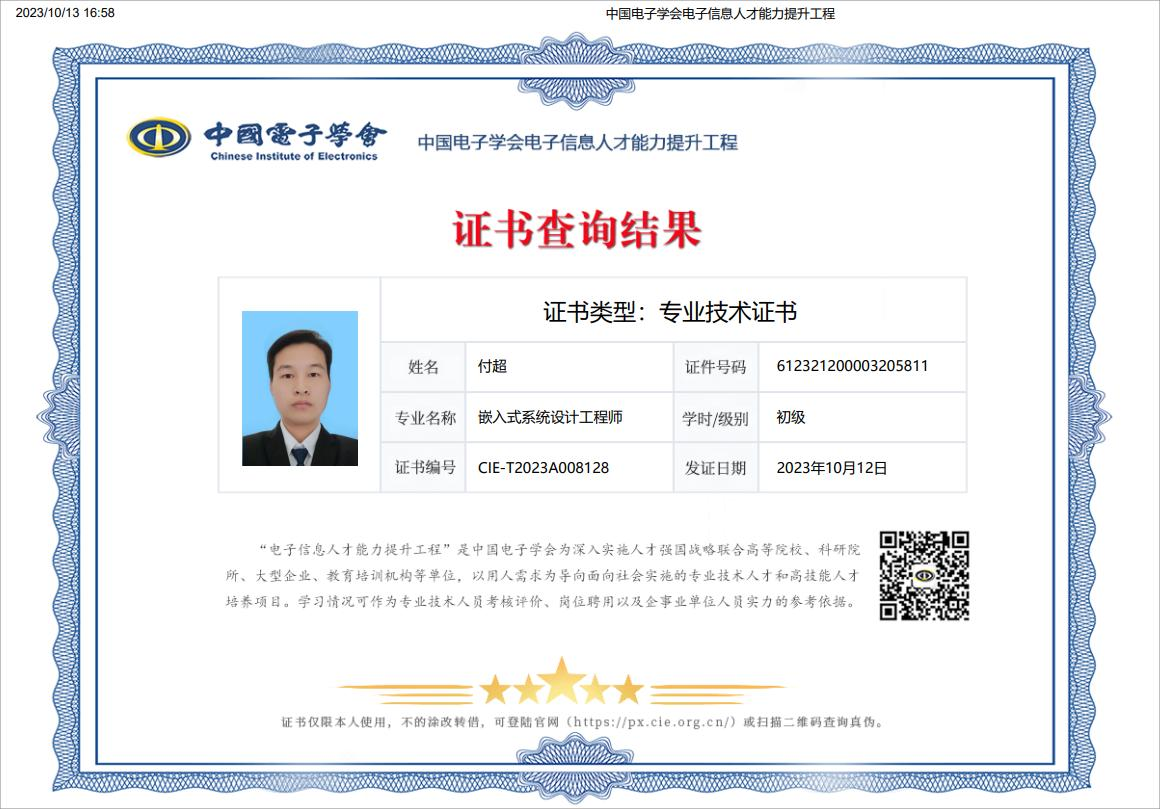Image resolution: width=1160 pixels, height=809 pixels.
Task: Click the timestamp 2023/10/13 16:58
Action: click(x=65, y=13)
